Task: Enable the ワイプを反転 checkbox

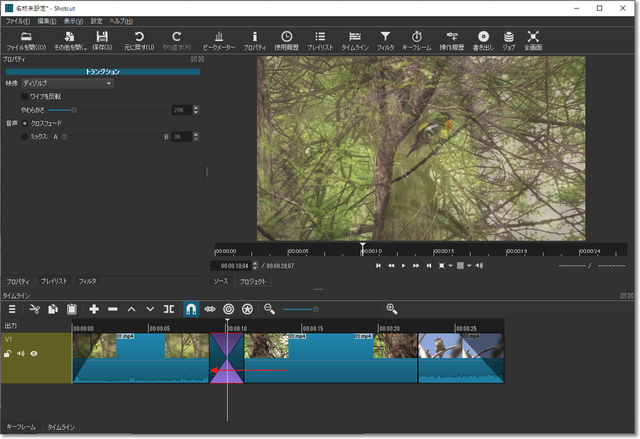Action: pos(25,96)
